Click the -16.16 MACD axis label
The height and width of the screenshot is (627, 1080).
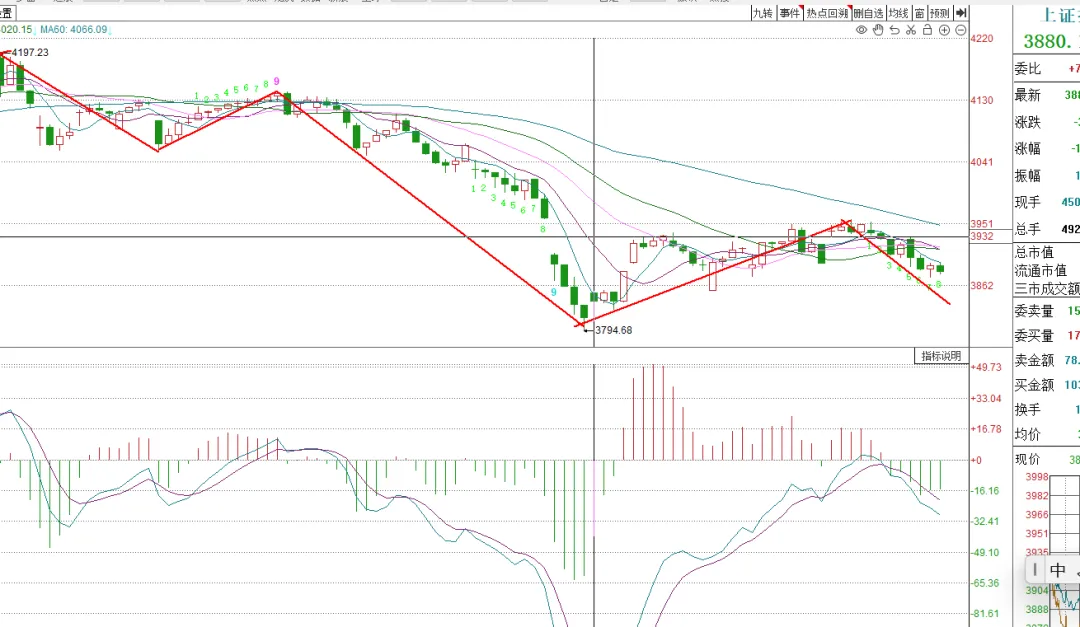[x=985, y=491]
